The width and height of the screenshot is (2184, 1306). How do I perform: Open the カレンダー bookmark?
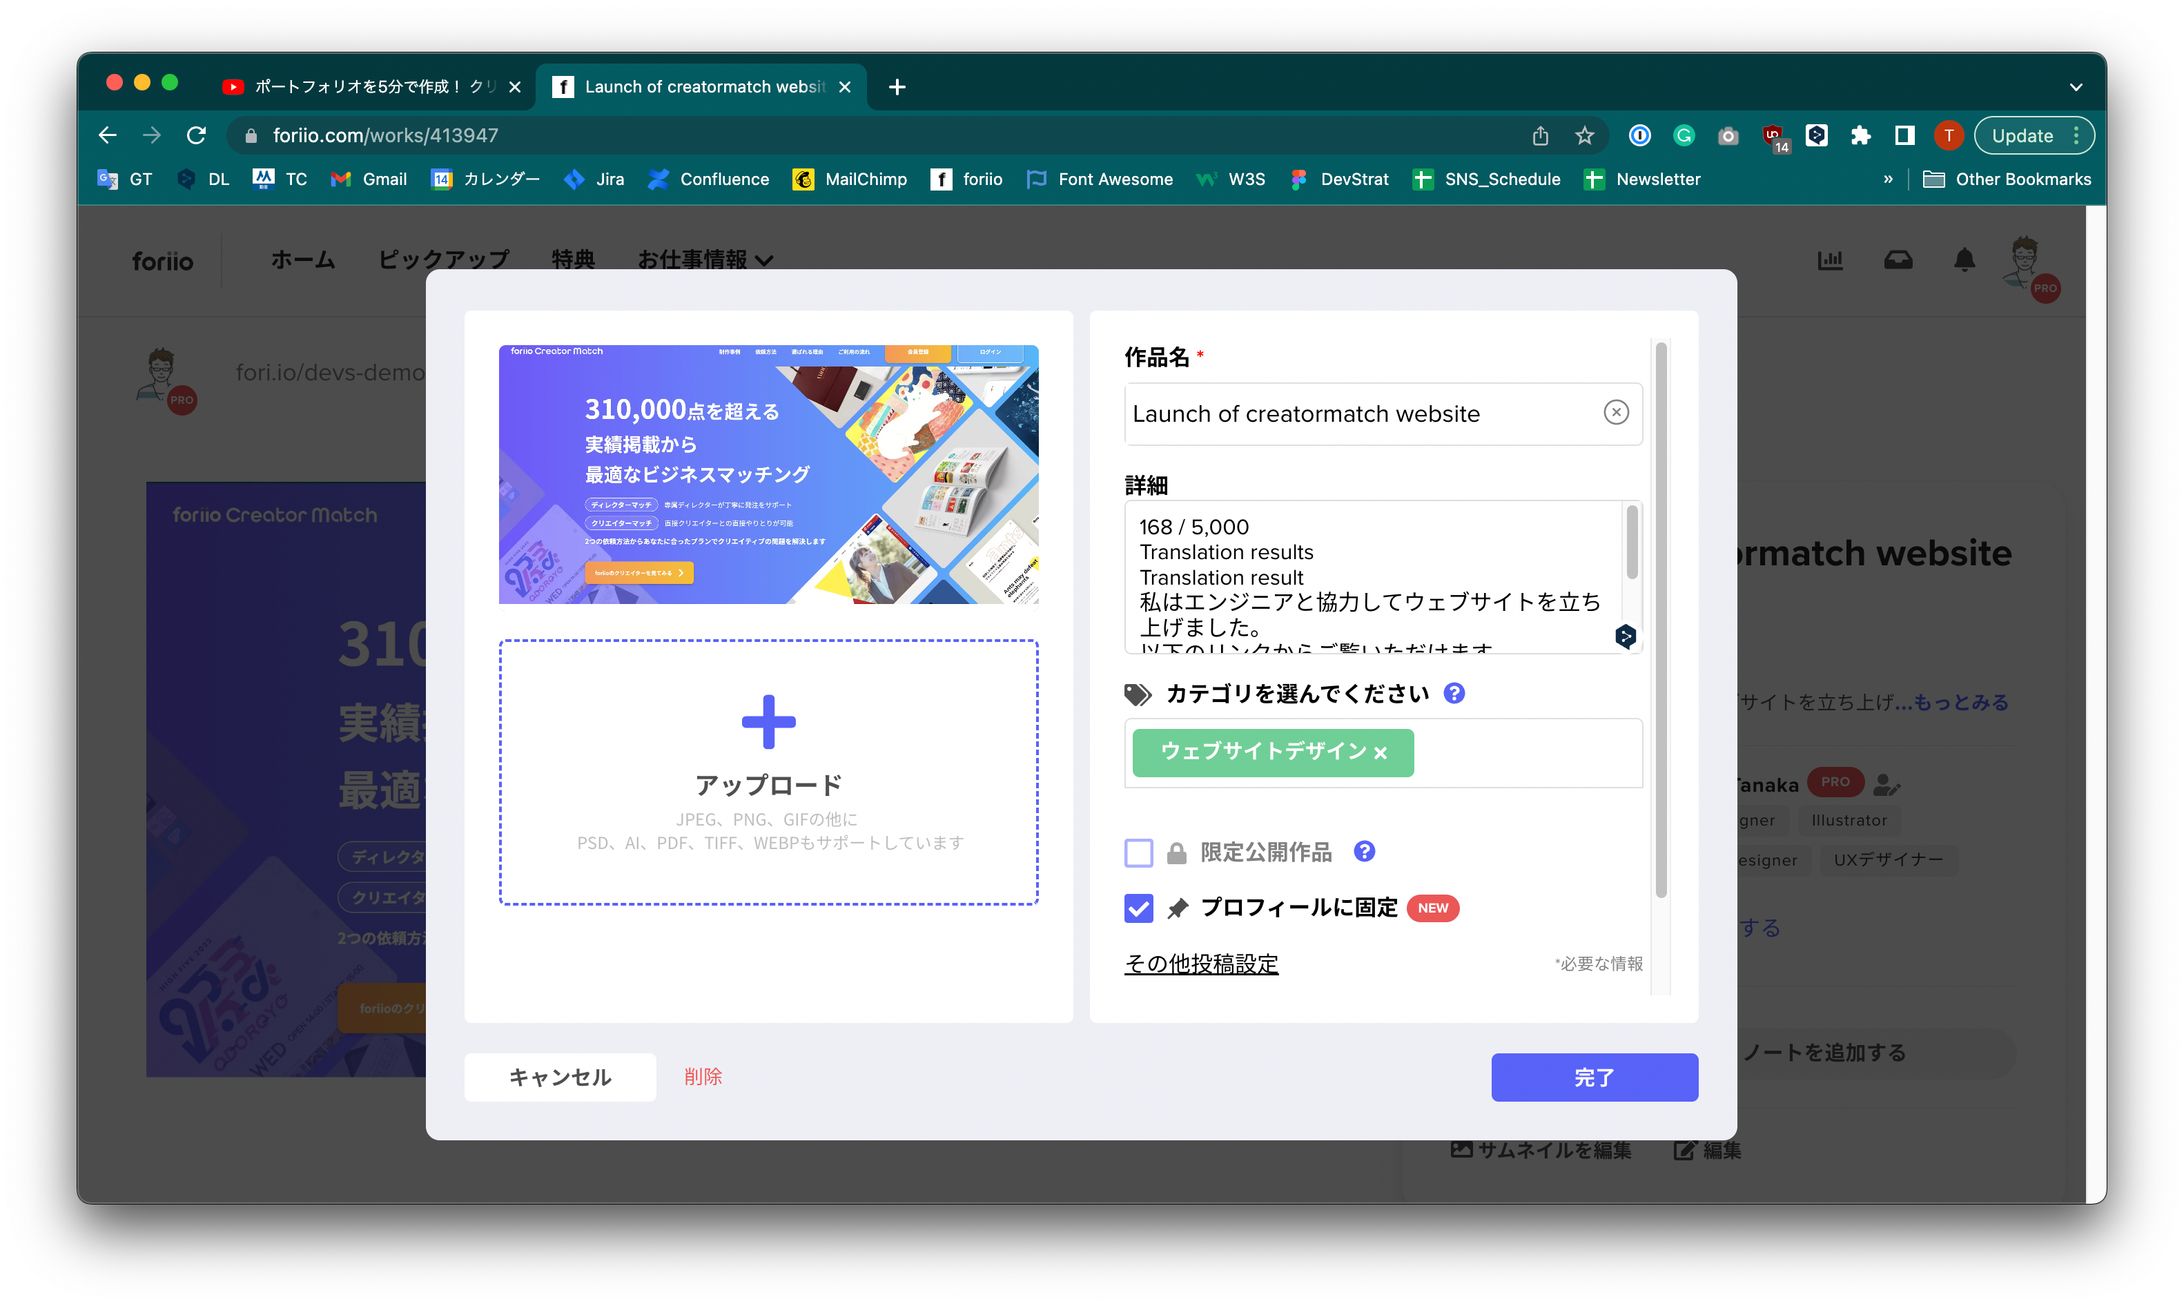[x=485, y=179]
